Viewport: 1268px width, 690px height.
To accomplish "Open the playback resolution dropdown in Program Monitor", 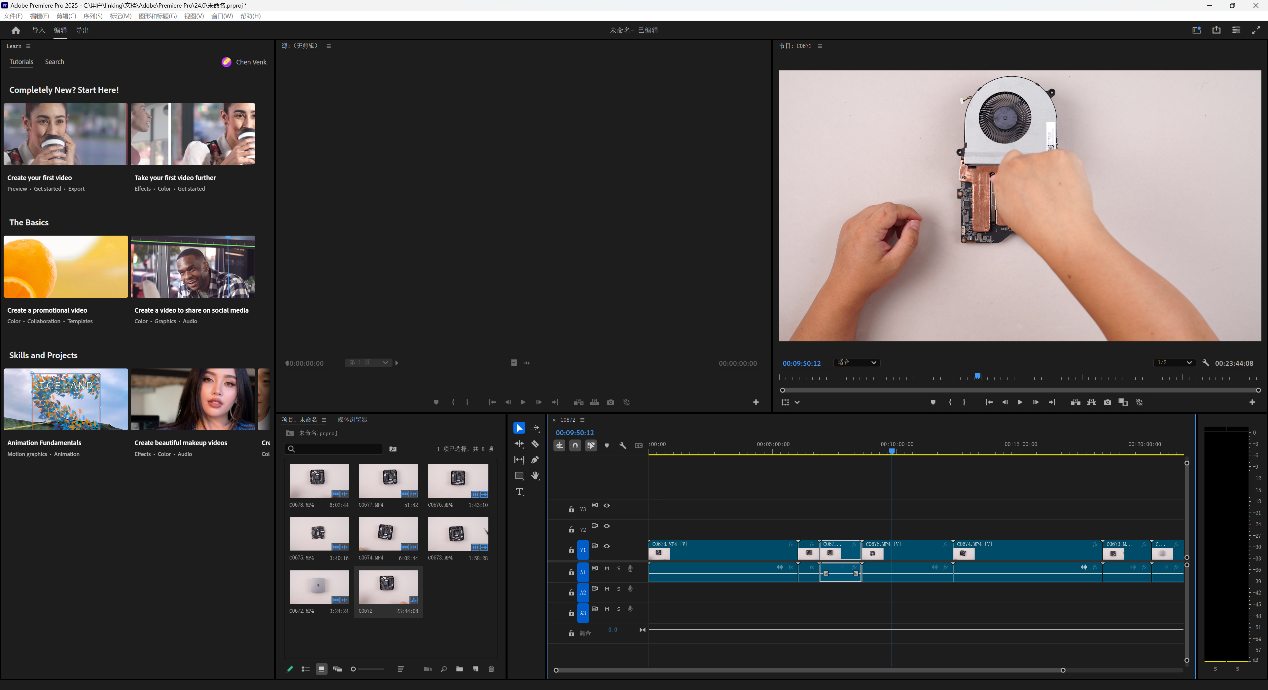I will click(1175, 362).
